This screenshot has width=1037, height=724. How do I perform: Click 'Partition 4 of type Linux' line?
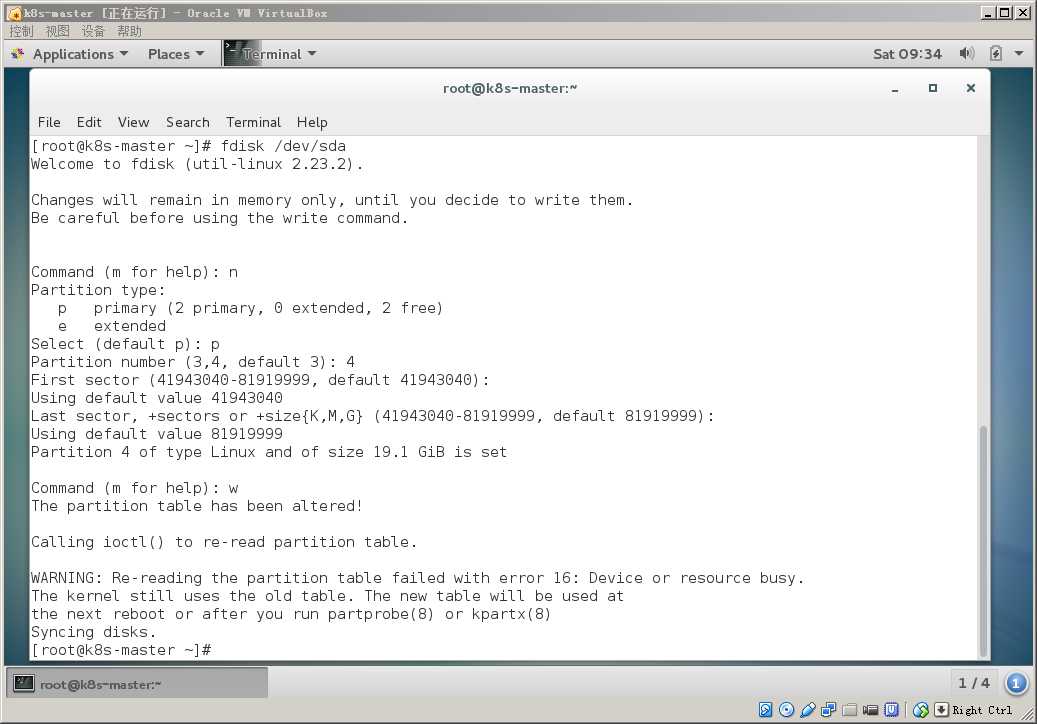point(269,452)
